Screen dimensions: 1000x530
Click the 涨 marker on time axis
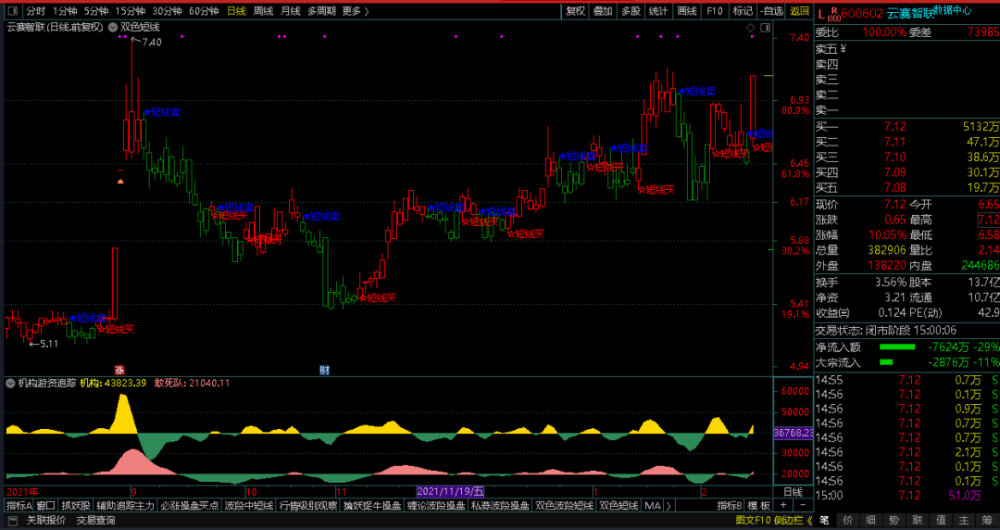(x=119, y=370)
